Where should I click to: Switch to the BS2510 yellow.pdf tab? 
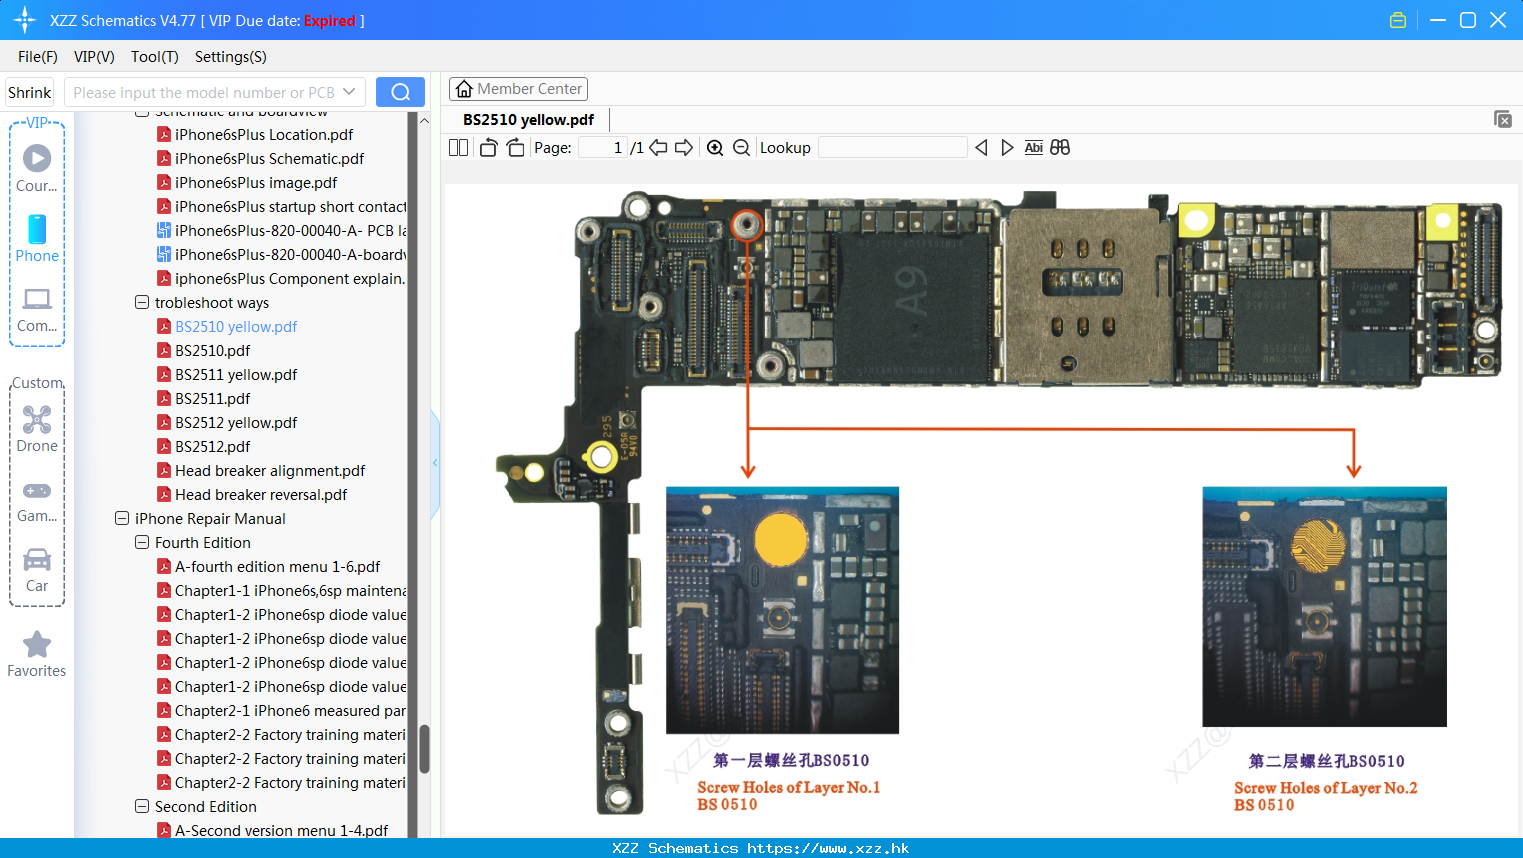point(528,119)
